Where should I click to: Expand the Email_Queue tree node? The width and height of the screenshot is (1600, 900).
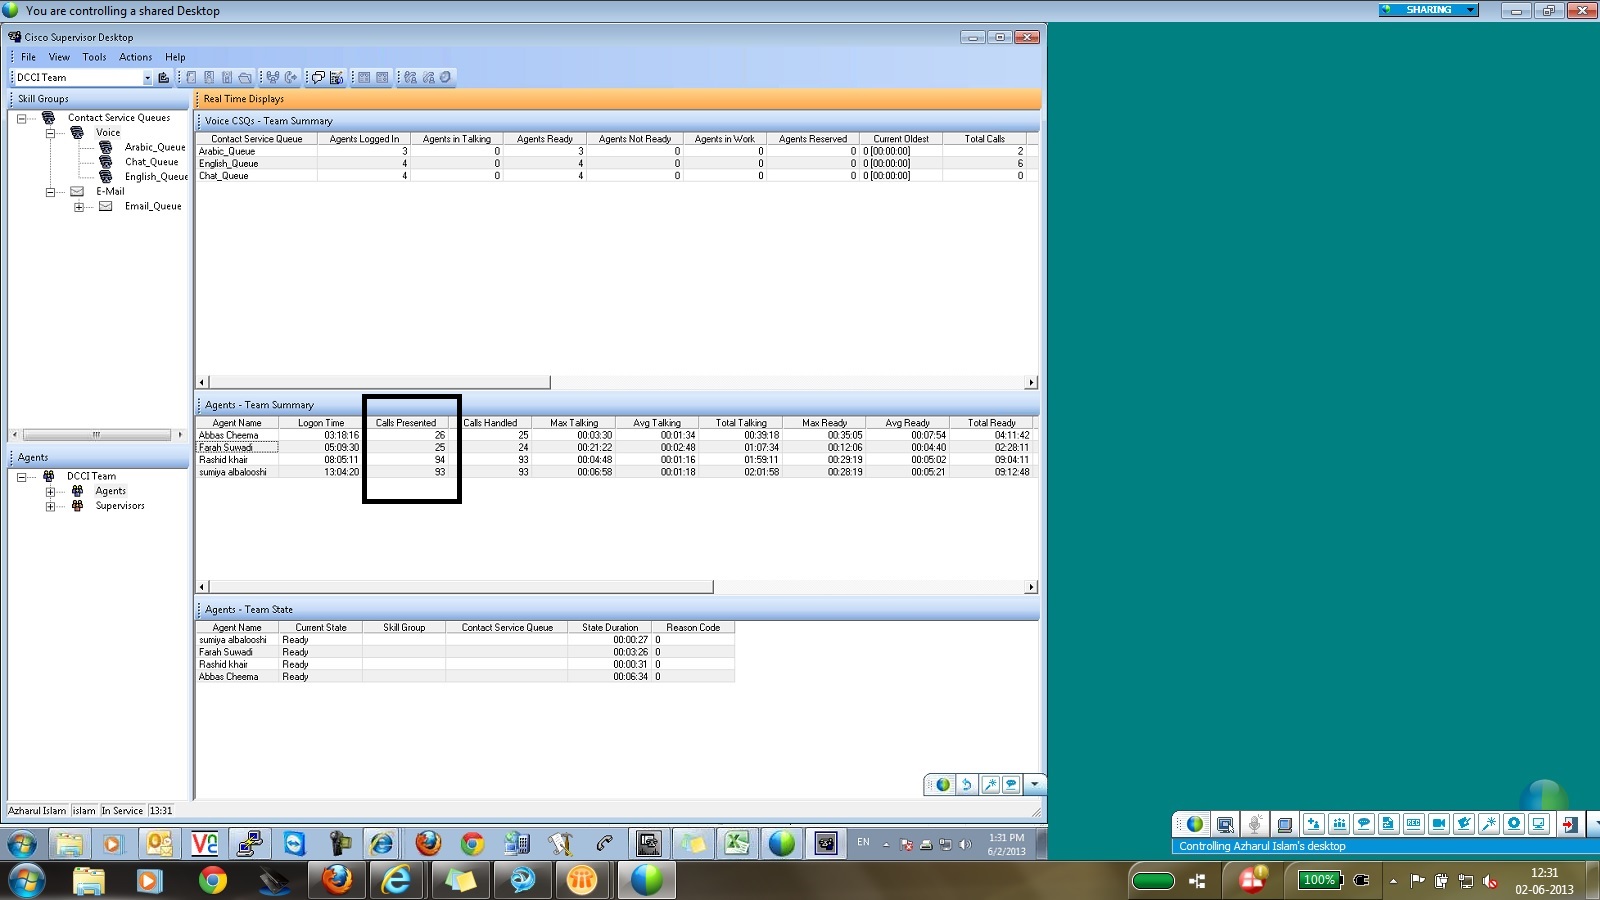click(x=79, y=207)
